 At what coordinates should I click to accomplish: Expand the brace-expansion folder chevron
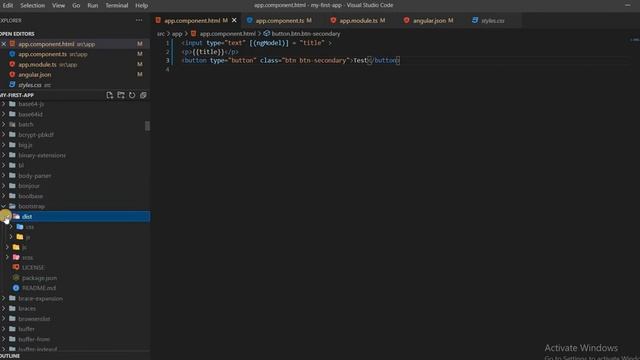[4, 298]
